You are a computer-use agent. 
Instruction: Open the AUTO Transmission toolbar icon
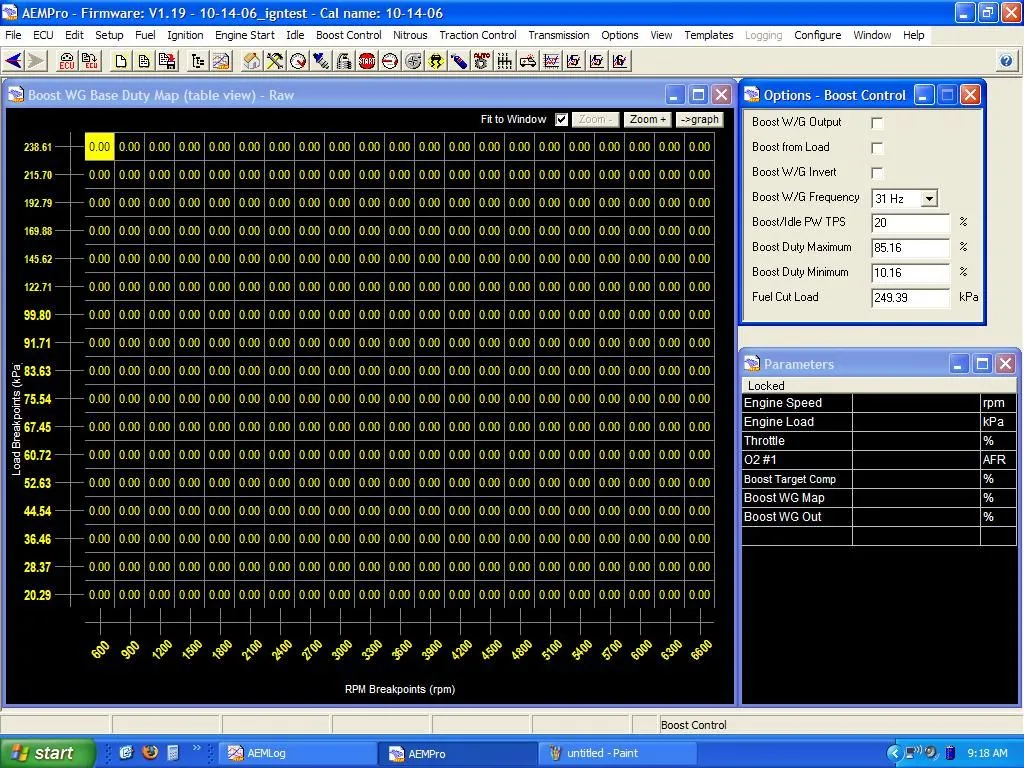[x=480, y=61]
